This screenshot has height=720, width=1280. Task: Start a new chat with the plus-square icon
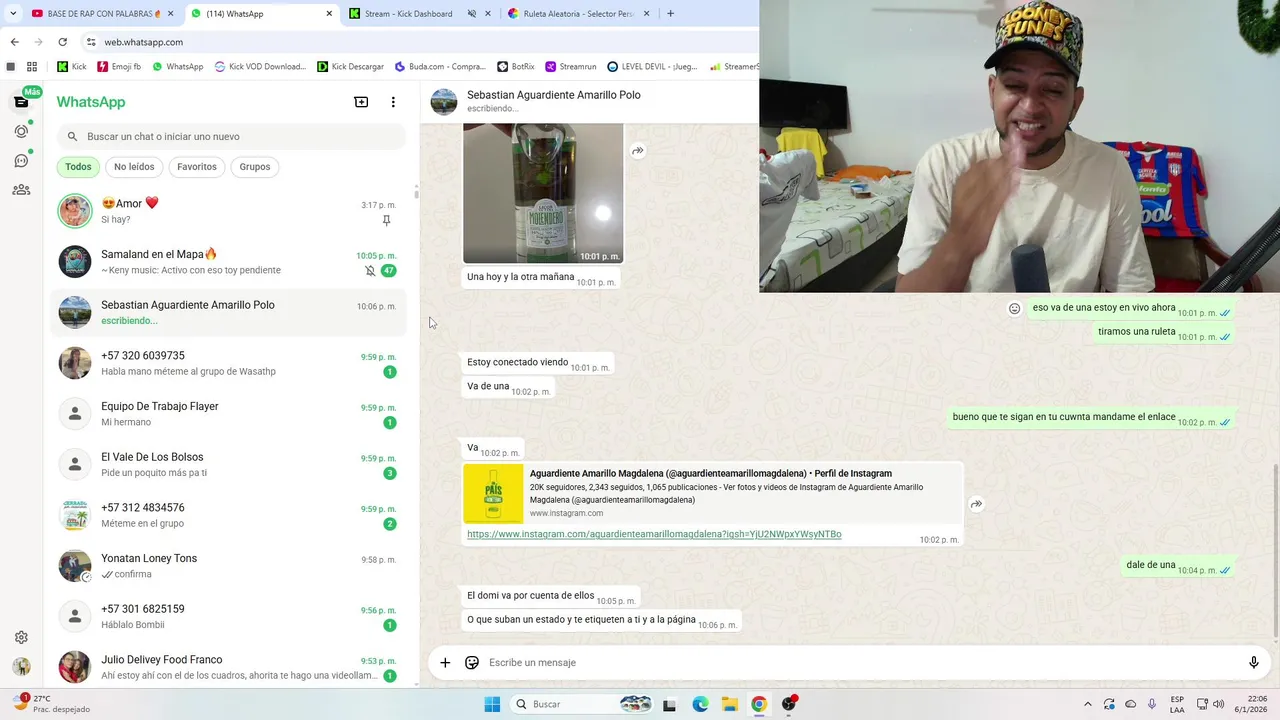coord(361,102)
